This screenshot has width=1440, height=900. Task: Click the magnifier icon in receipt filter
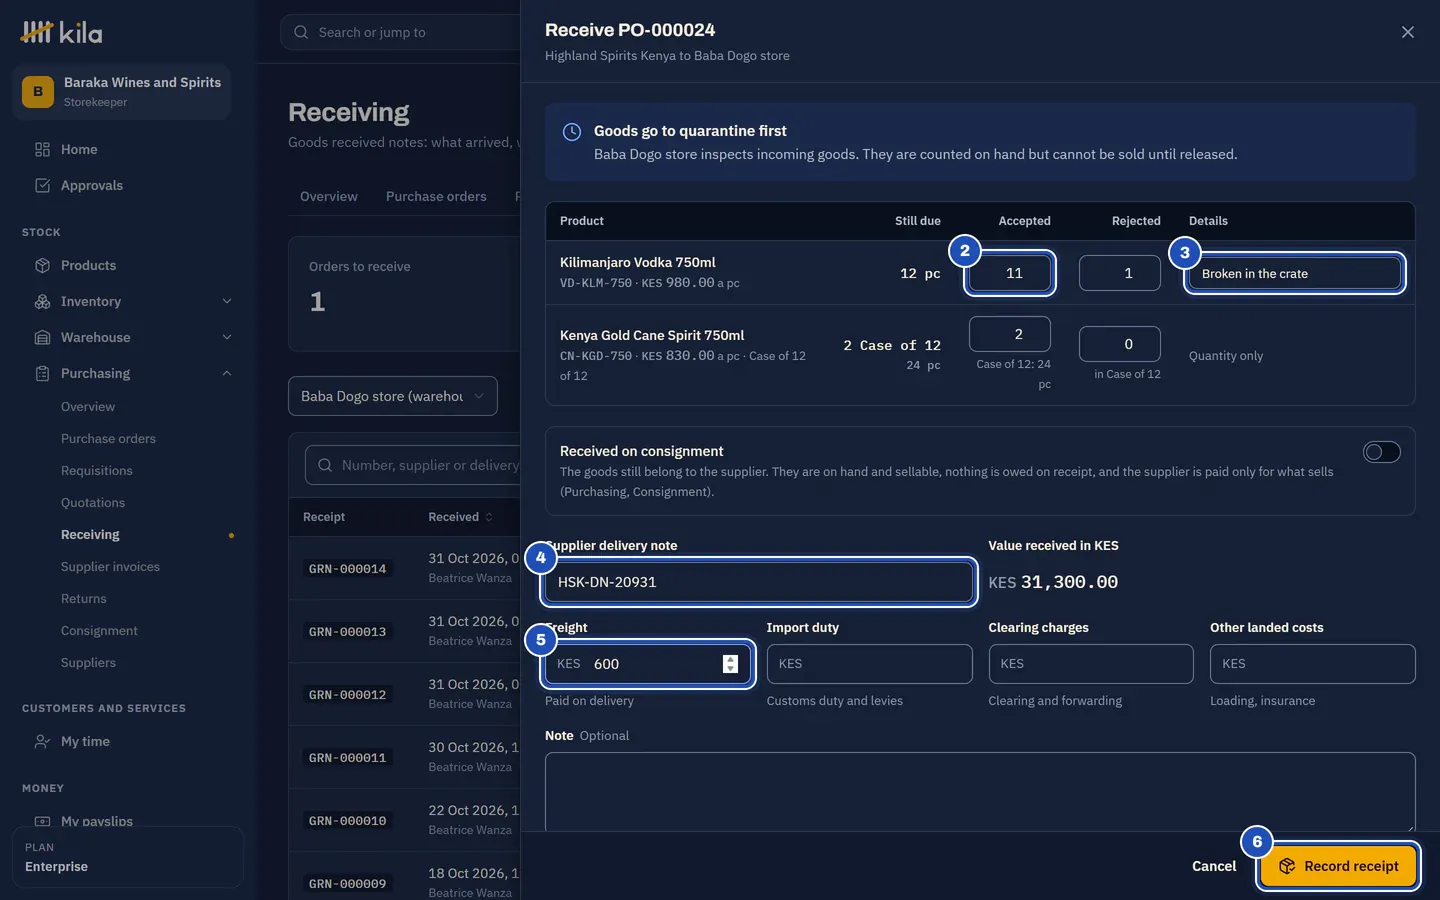click(x=325, y=465)
